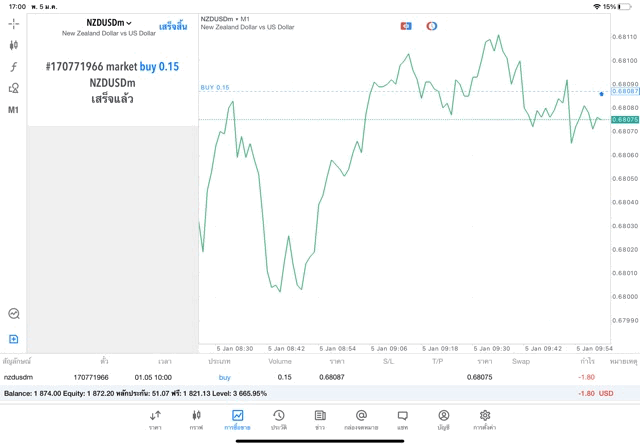This screenshot has height=447, width=640.
Task: Select the 0.68087 price level tag
Action: tap(625, 91)
